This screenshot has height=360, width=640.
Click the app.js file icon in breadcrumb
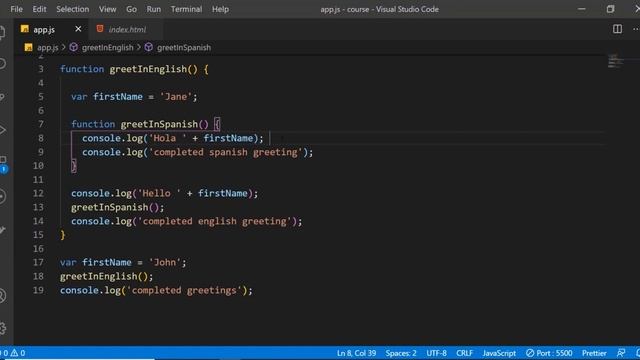(29, 47)
